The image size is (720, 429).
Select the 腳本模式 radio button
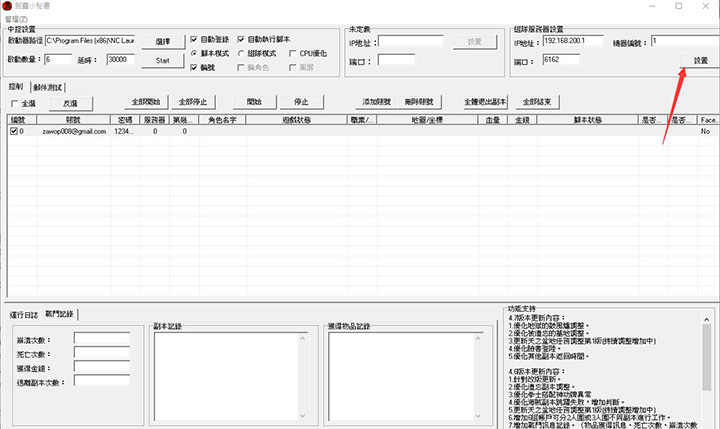(194, 53)
